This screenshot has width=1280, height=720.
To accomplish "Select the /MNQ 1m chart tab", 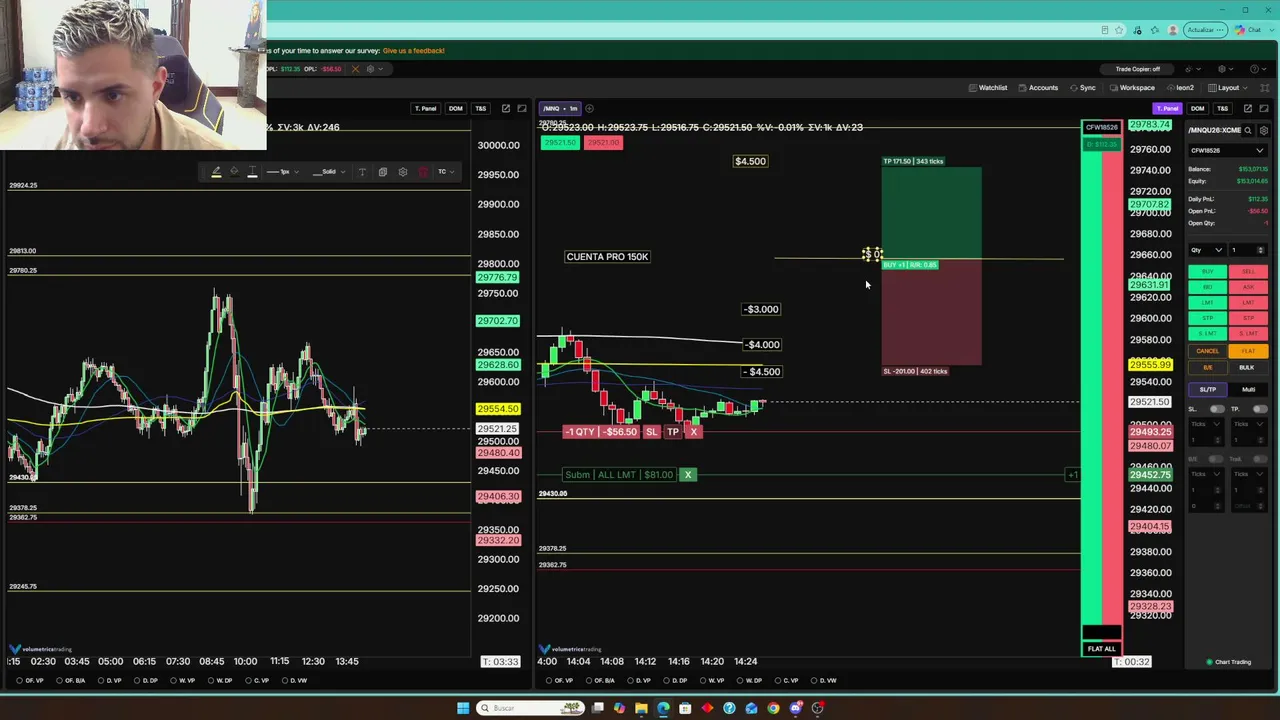I will coord(560,108).
